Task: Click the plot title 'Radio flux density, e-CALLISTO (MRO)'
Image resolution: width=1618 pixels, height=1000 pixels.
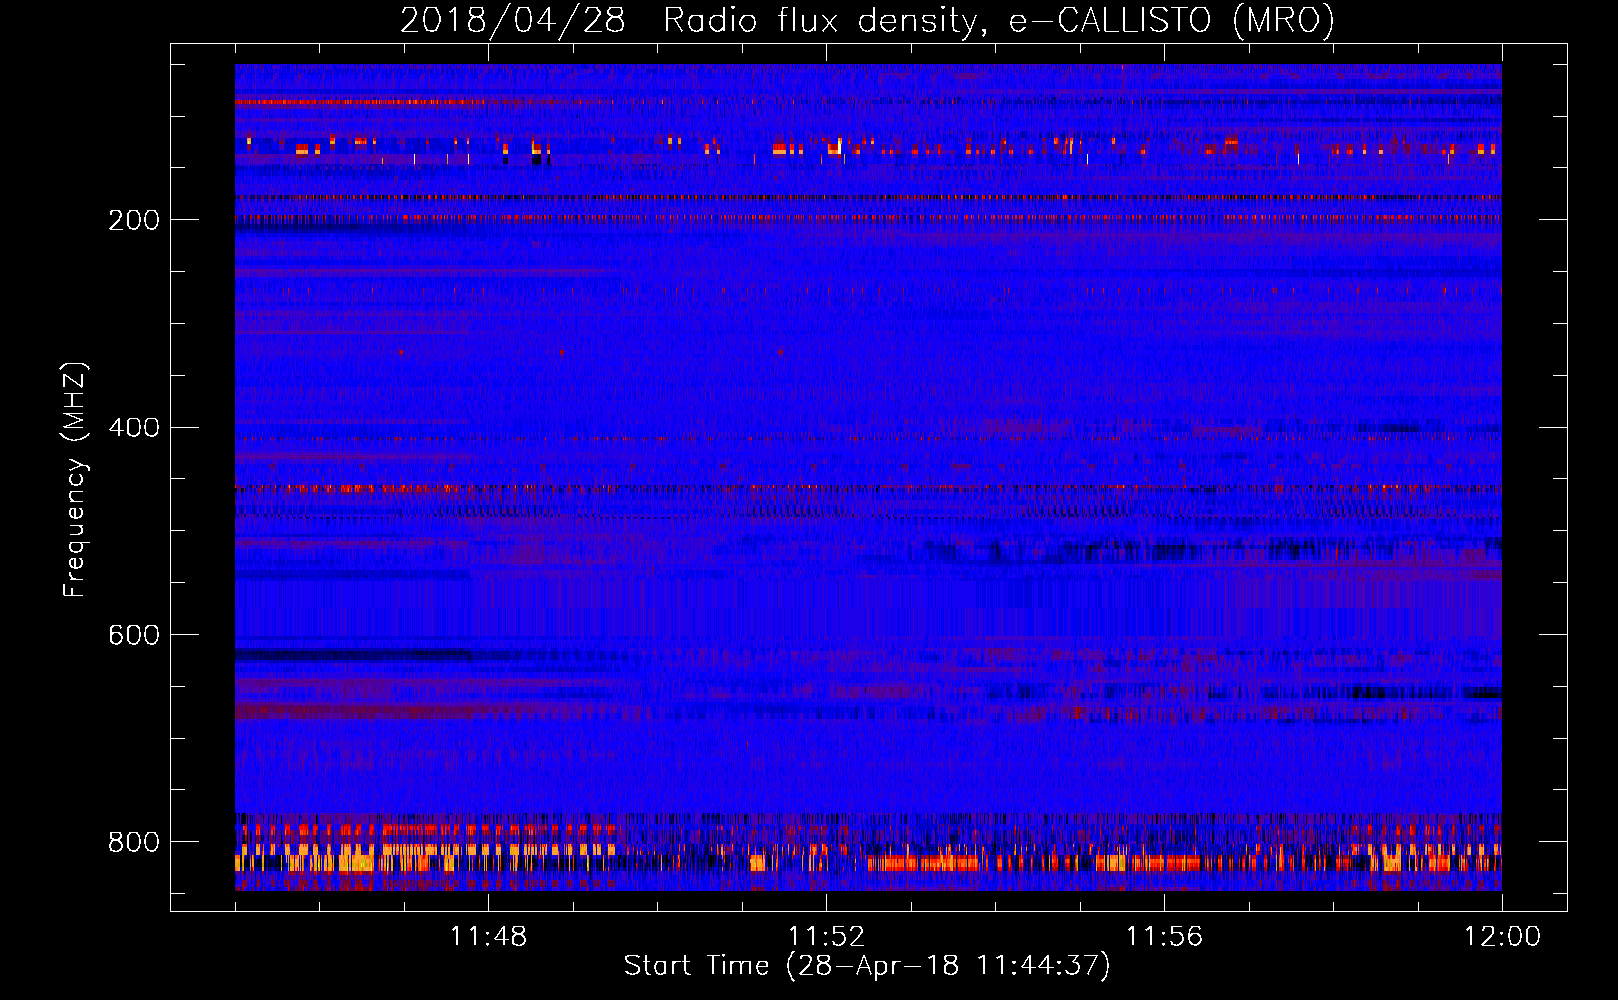Action: click(x=998, y=20)
